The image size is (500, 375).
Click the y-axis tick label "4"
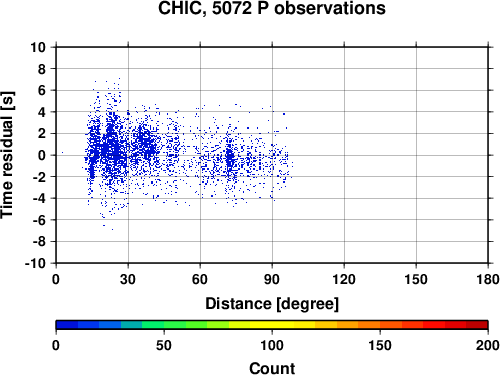pos(42,112)
